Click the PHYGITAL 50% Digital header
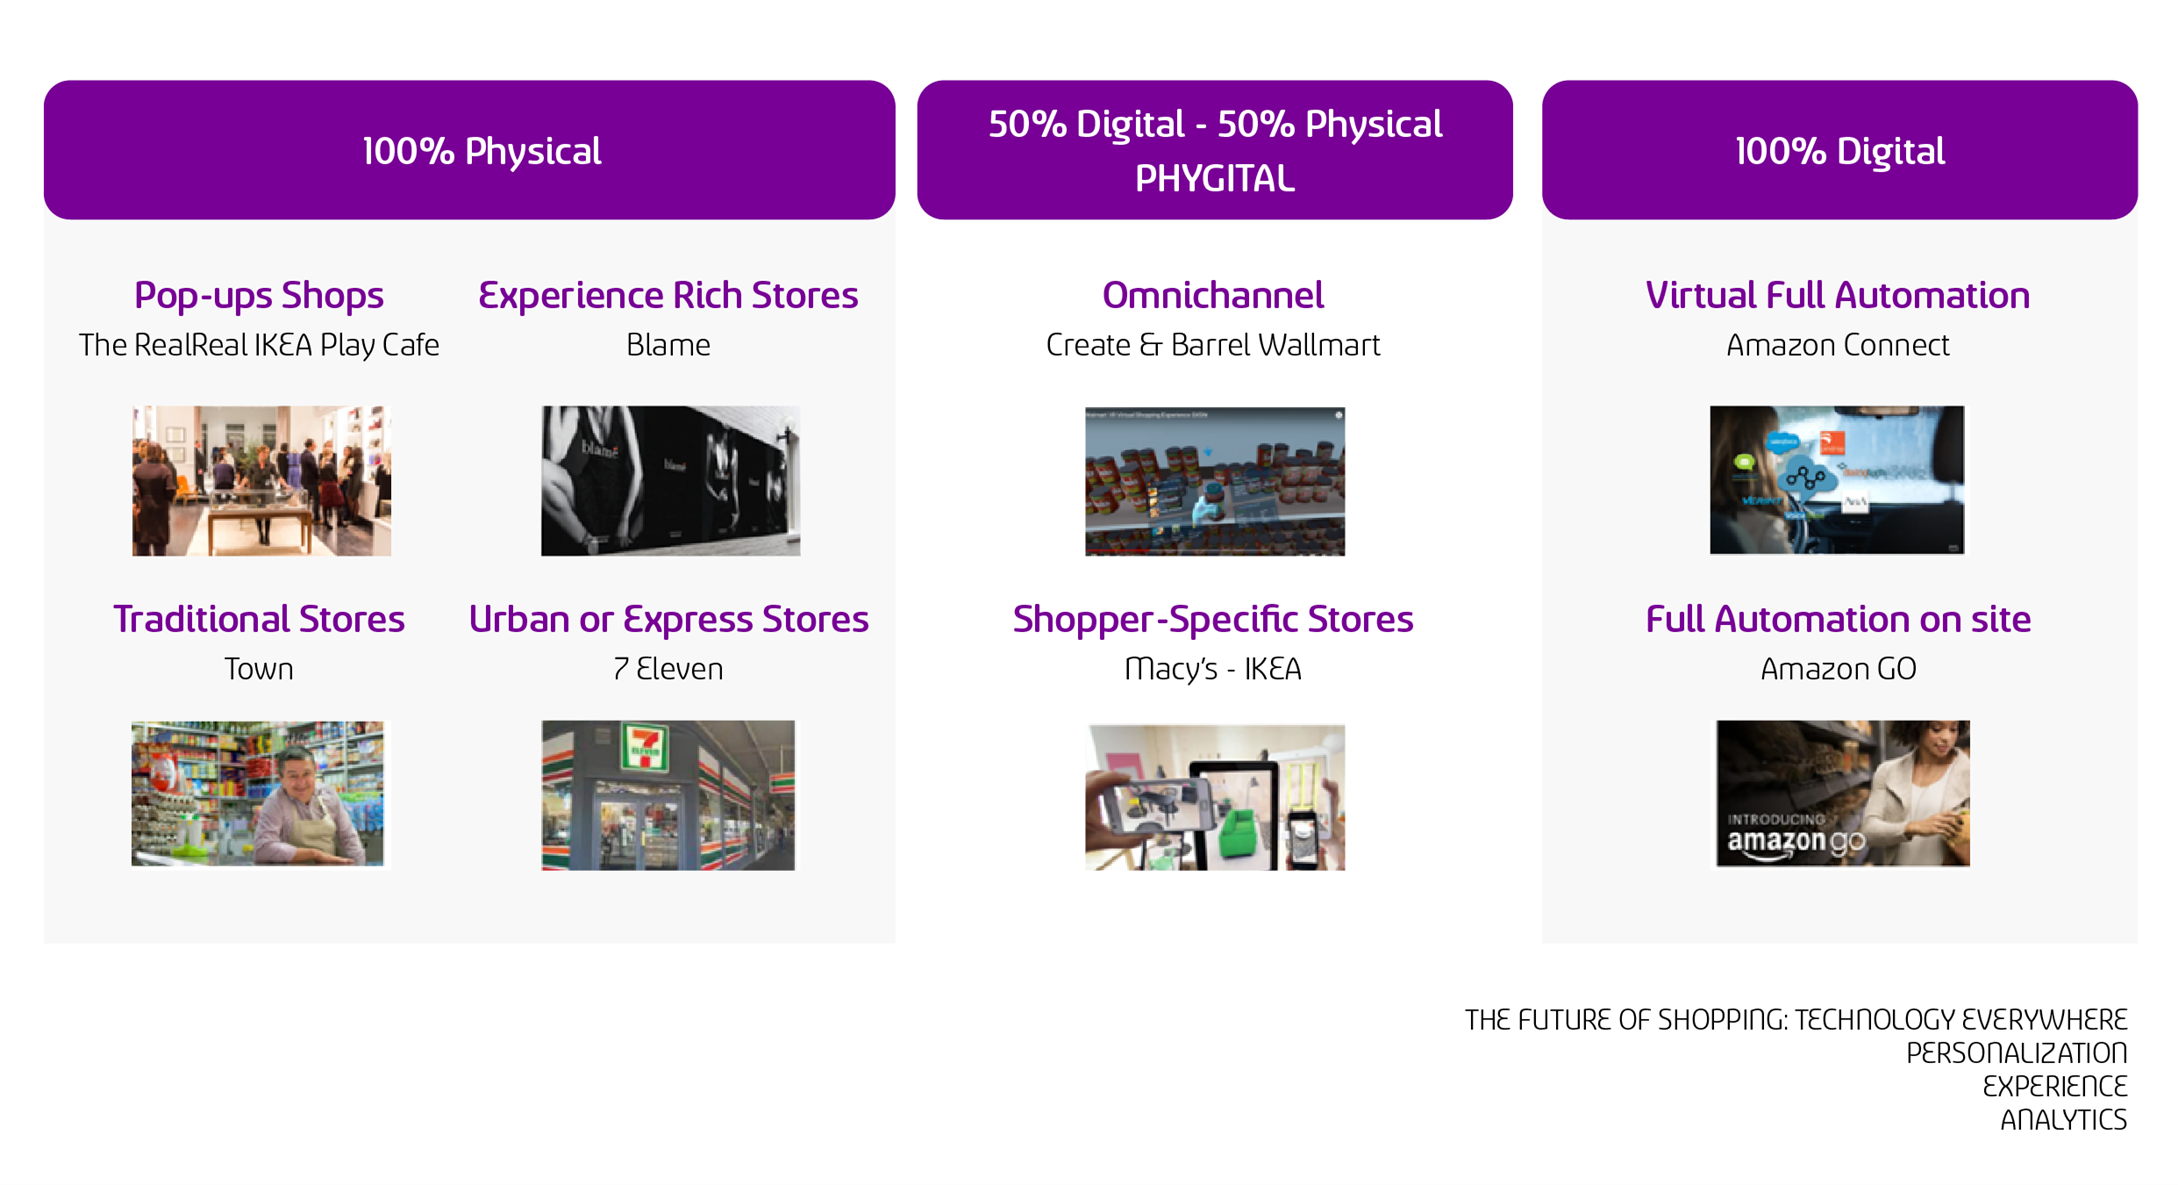The image size is (2178, 1185). point(1215,150)
